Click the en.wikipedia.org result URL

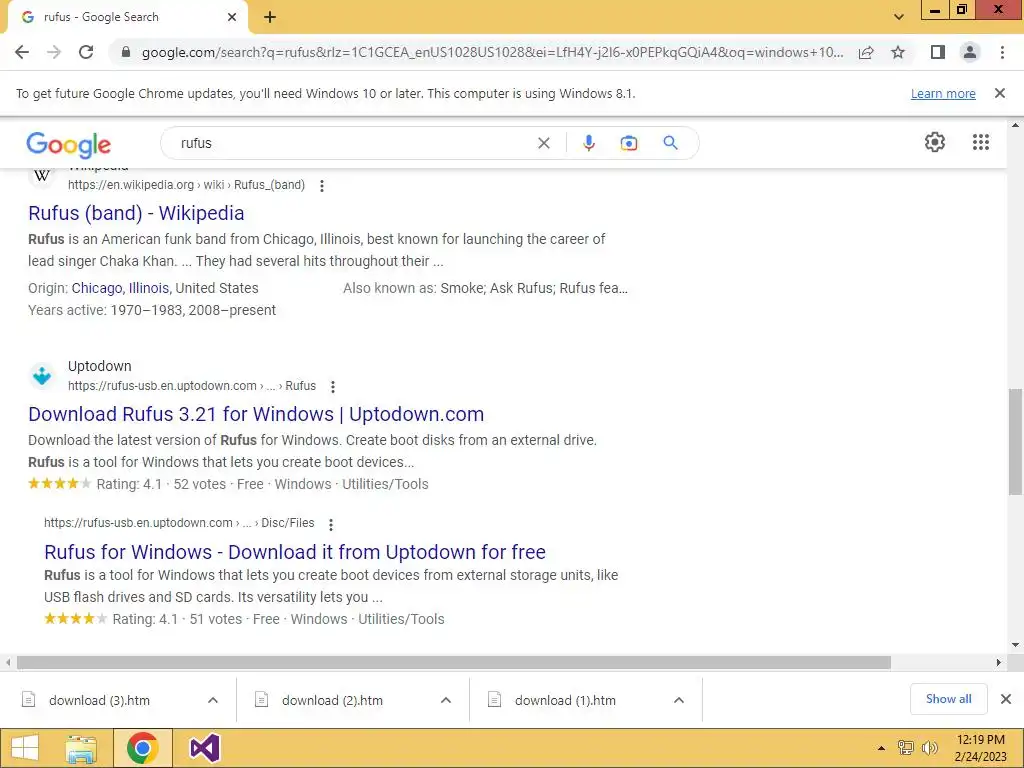coord(186,185)
